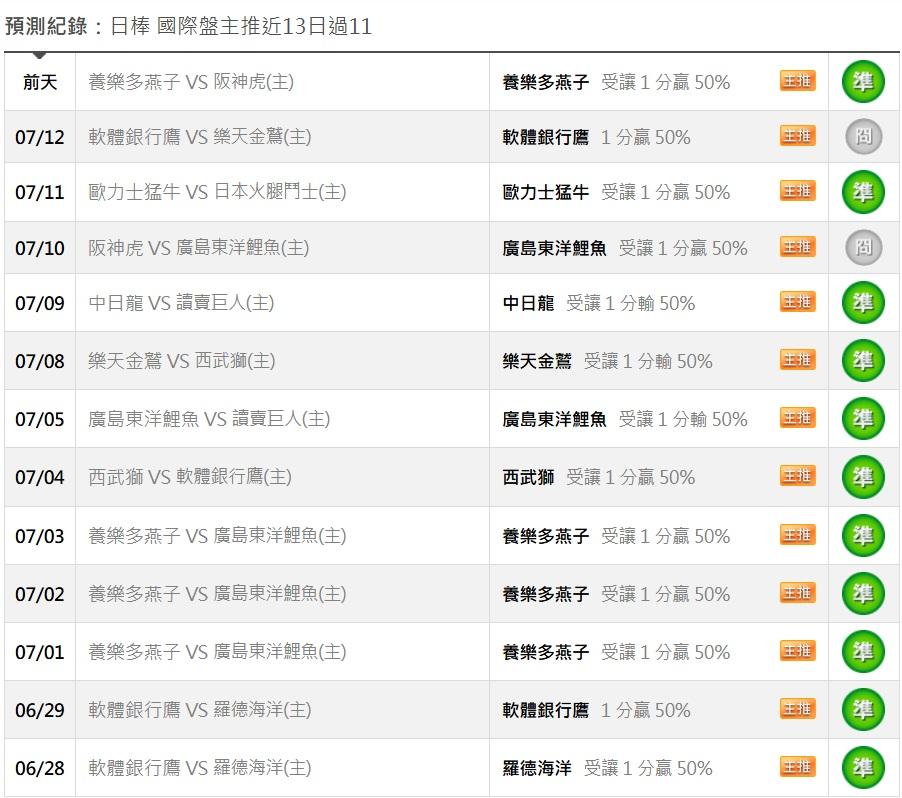Click the green 準 icon for 06/28
Screen dimensions: 902x798
click(x=863, y=768)
